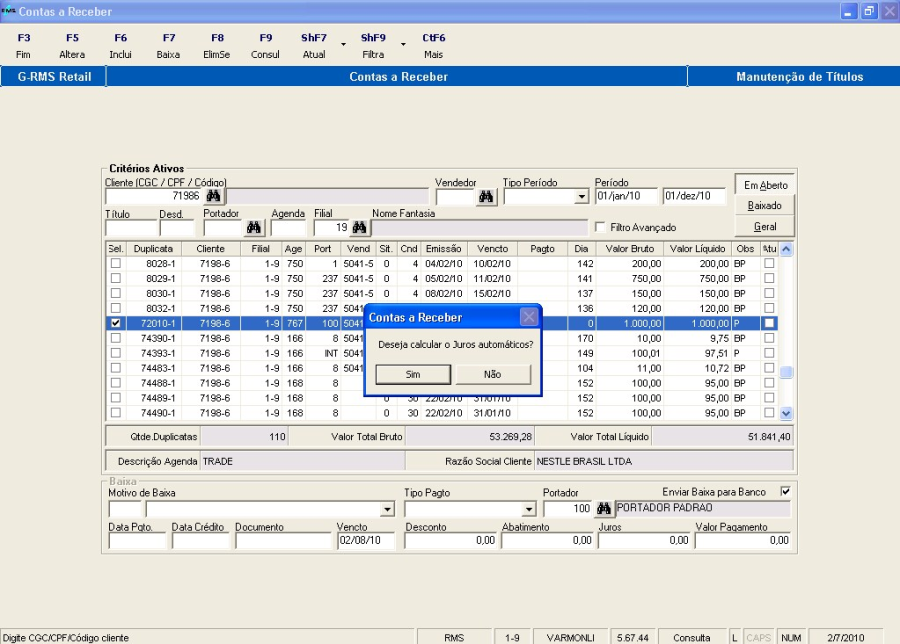The width and height of the screenshot is (900, 644).
Task: Select the F9 Consul toolbar command
Action: tap(265, 46)
